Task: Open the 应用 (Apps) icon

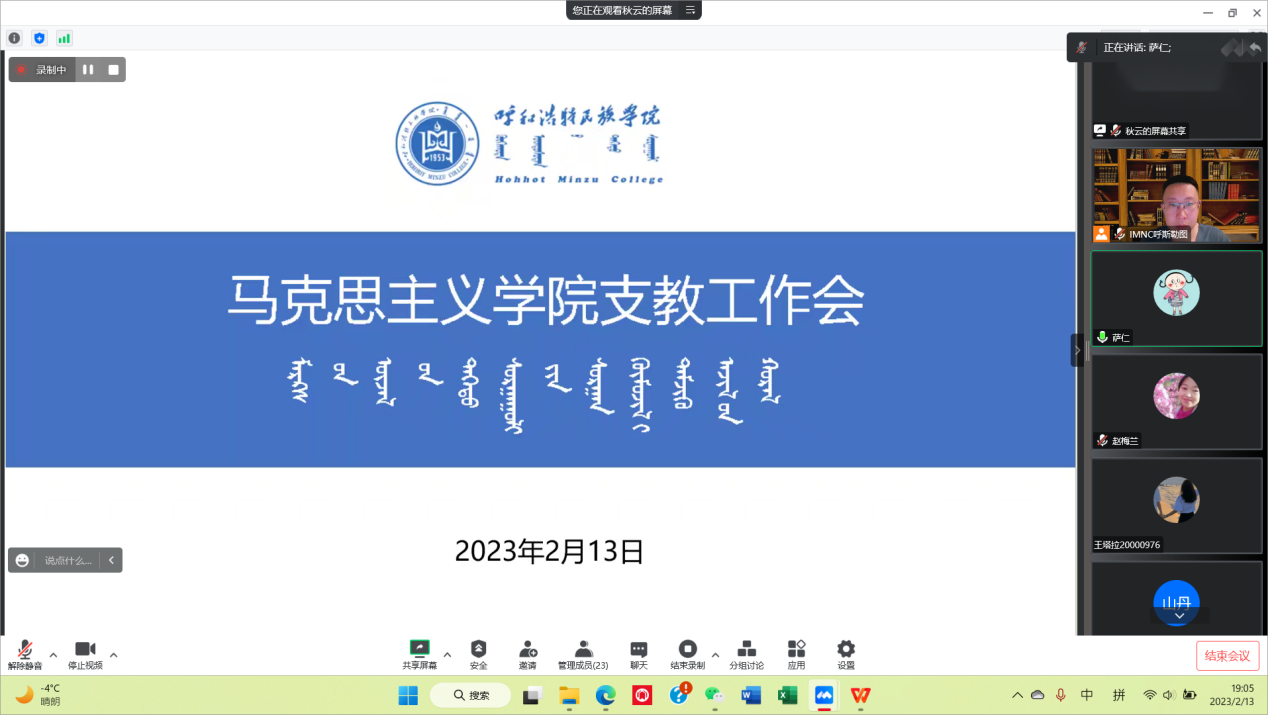Action: point(796,650)
